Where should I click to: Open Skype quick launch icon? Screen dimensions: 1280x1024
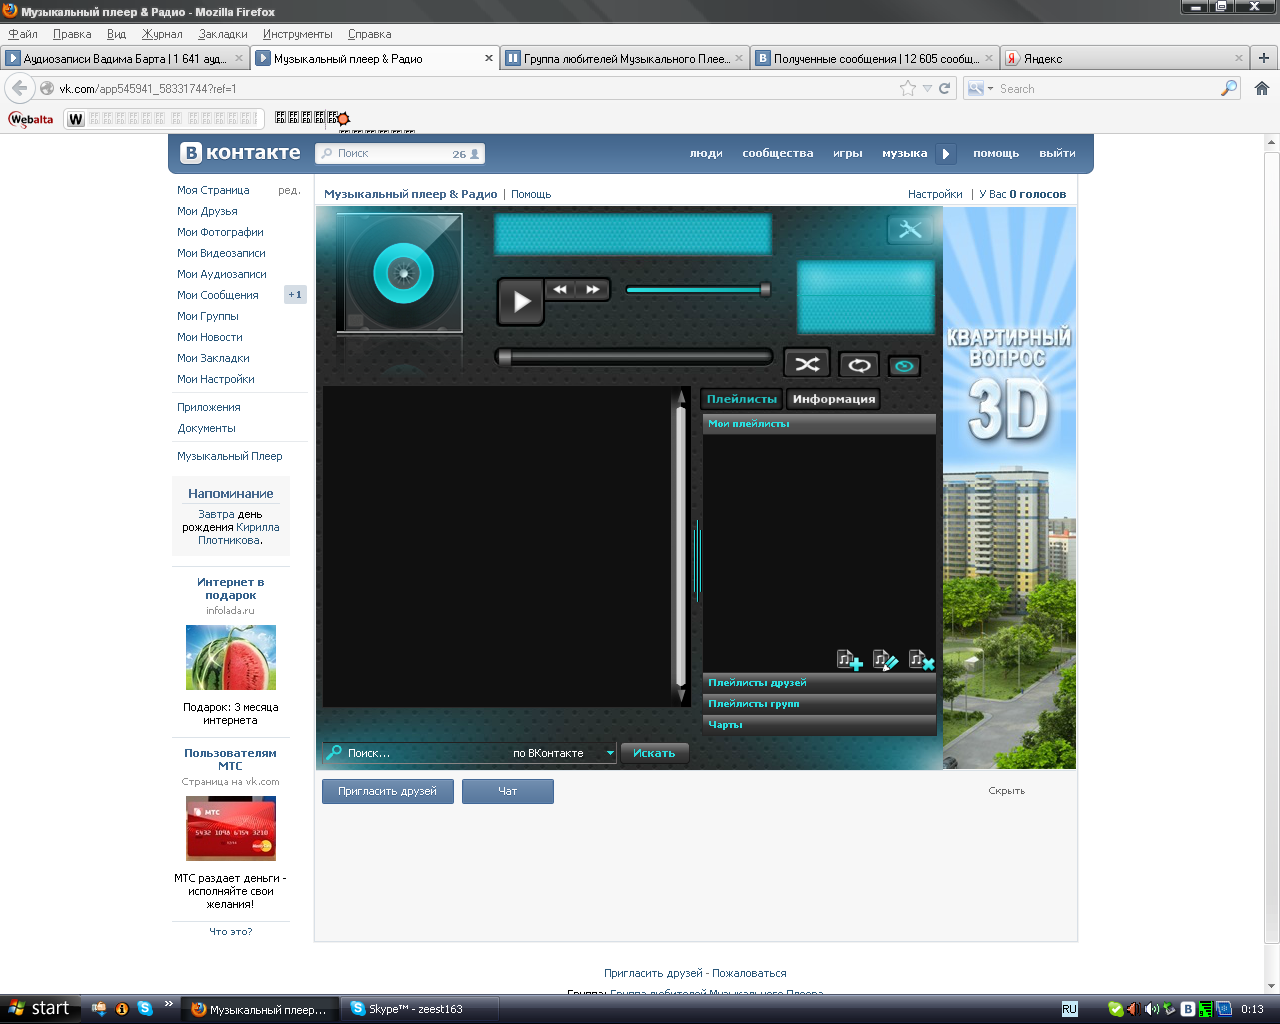[x=145, y=1008]
